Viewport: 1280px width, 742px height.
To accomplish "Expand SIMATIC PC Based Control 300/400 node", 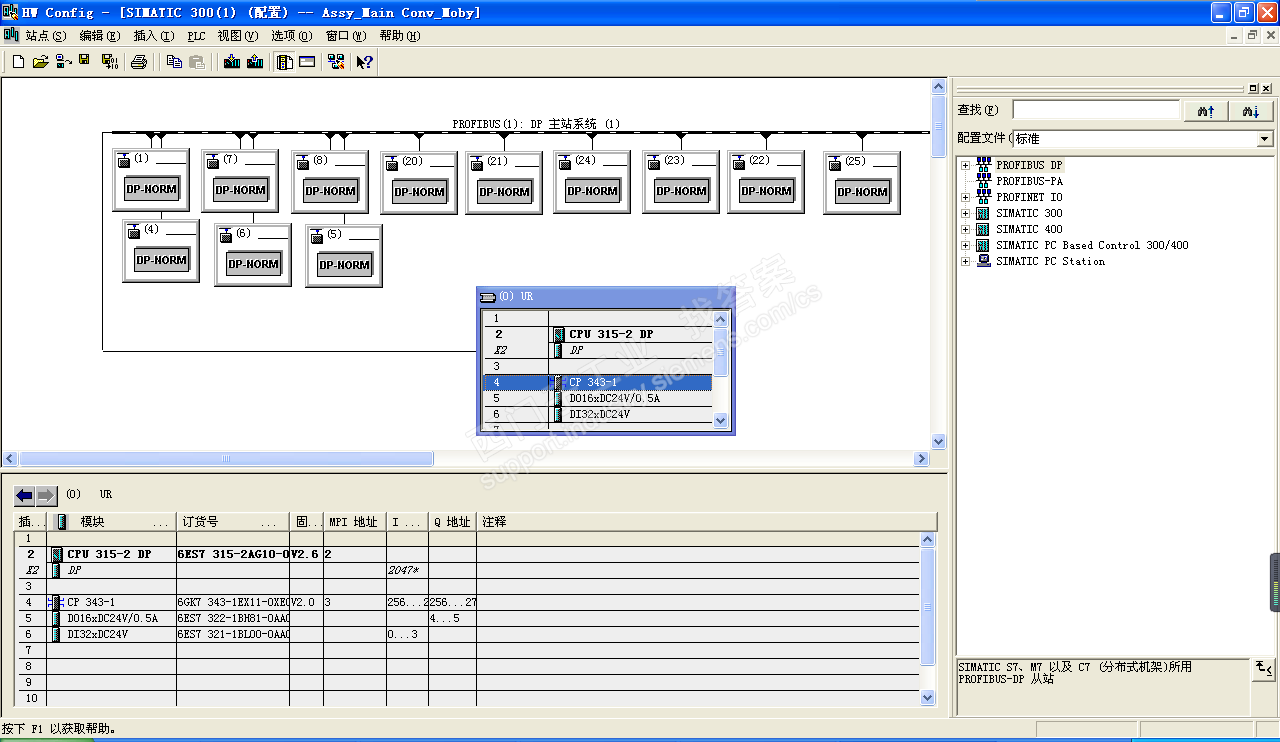I will tap(965, 245).
